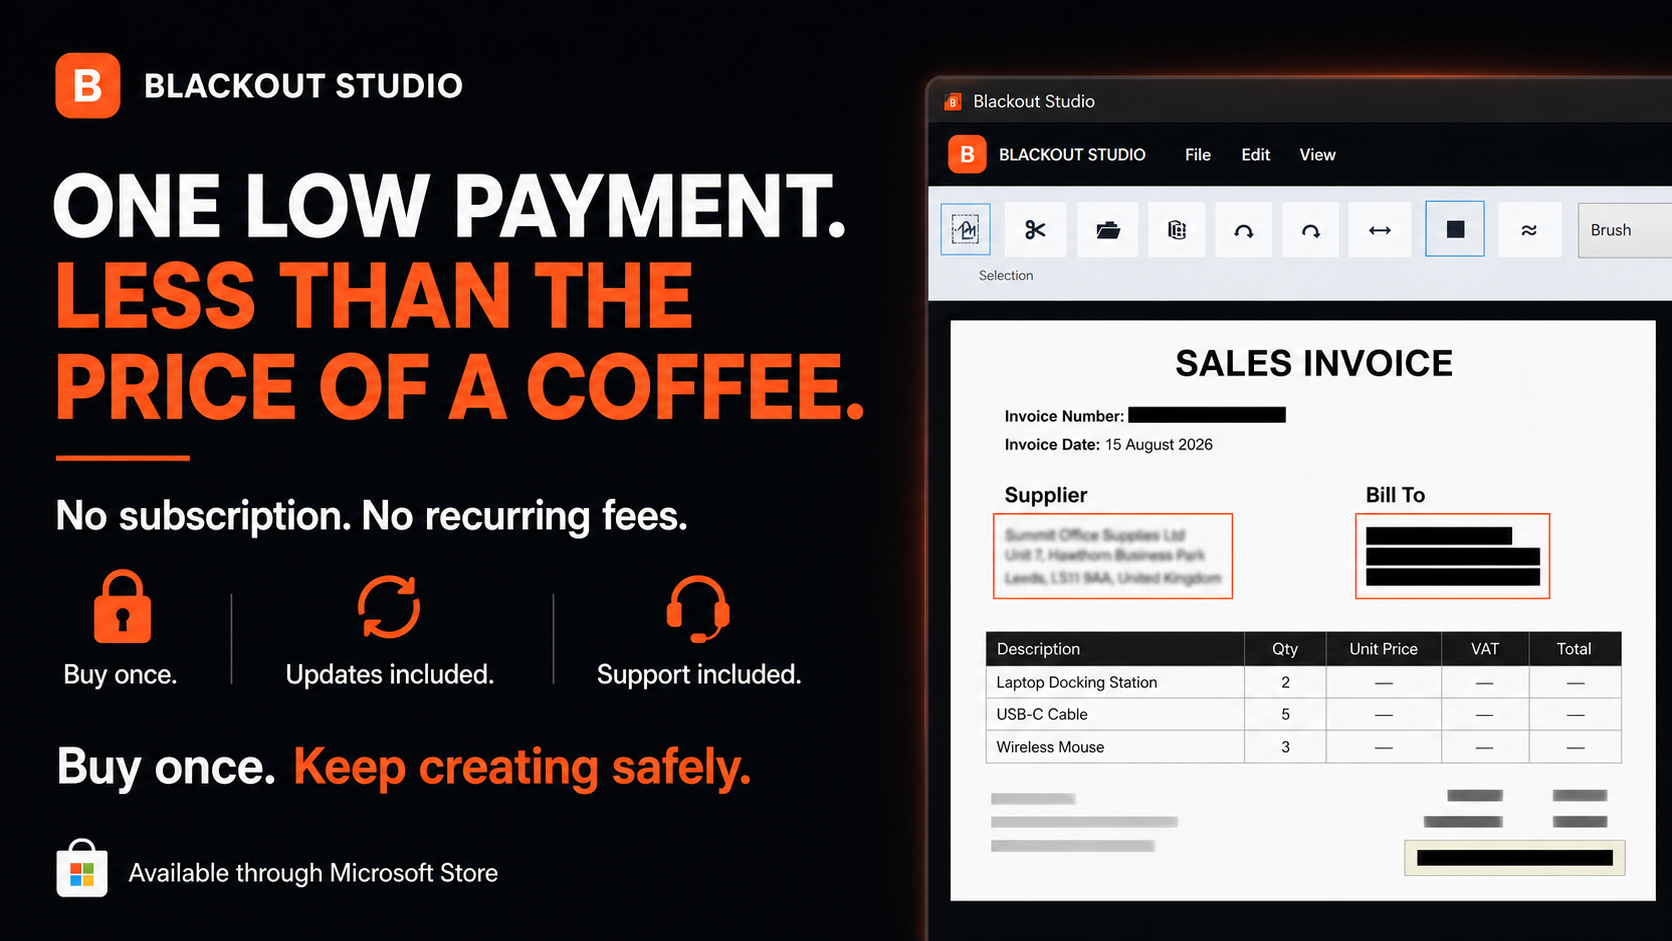Image resolution: width=1672 pixels, height=941 pixels.
Task: Open the File menu
Action: tap(1197, 155)
